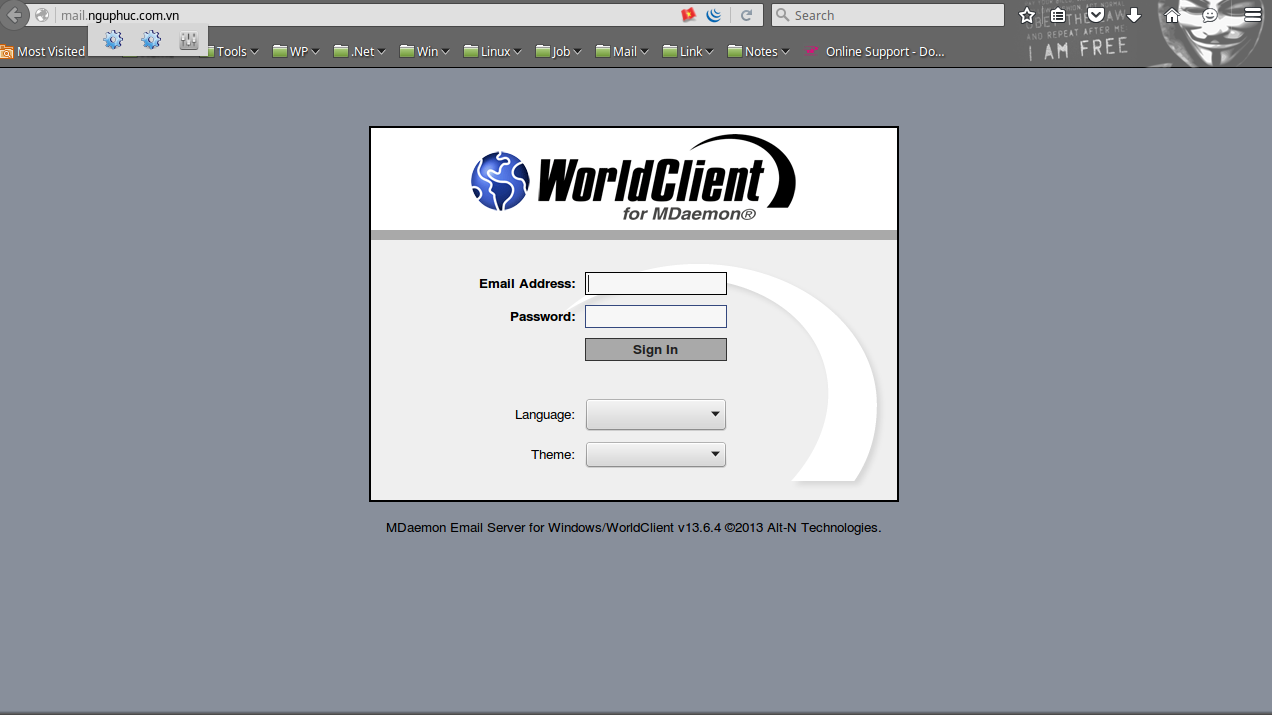This screenshot has height=715, width=1272.
Task: Click the browser back arrow button
Action: coord(13,15)
